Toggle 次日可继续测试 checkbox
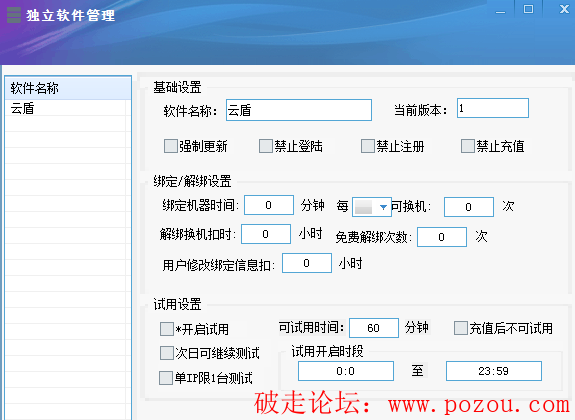This screenshot has height=420, width=575. pyautogui.click(x=167, y=353)
